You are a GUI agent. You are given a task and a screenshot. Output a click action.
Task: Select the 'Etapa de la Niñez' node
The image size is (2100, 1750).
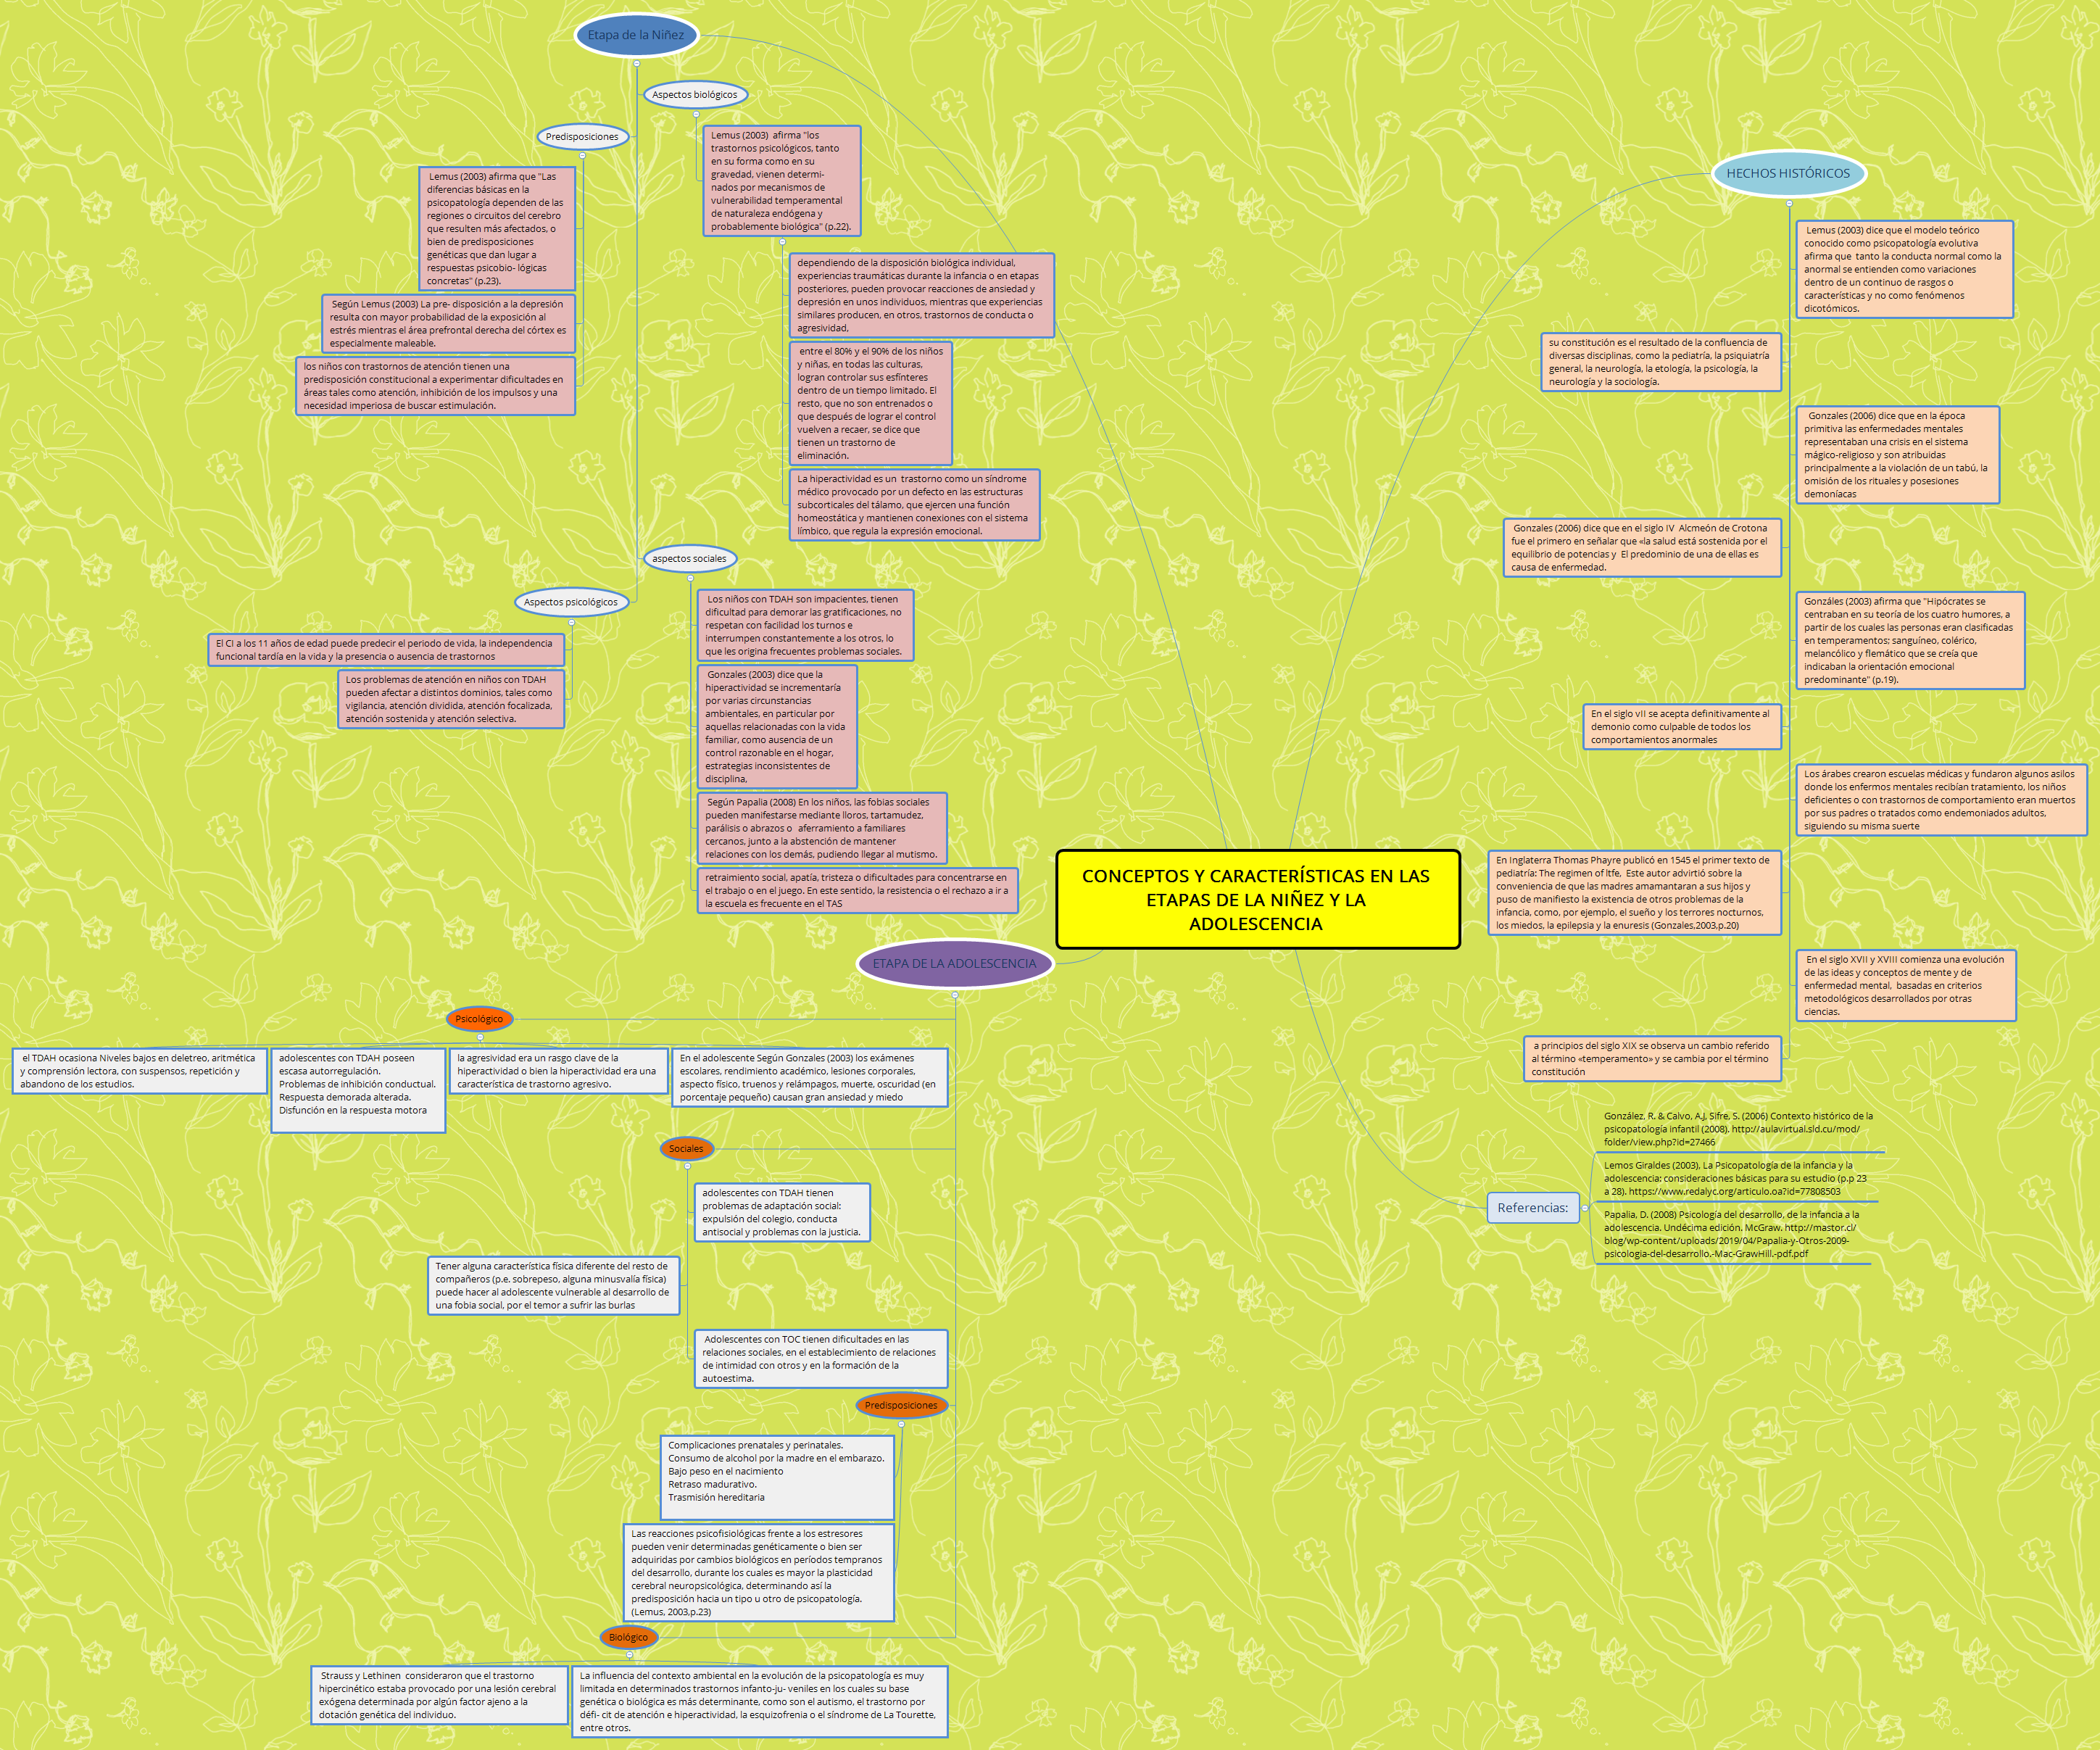(636, 35)
